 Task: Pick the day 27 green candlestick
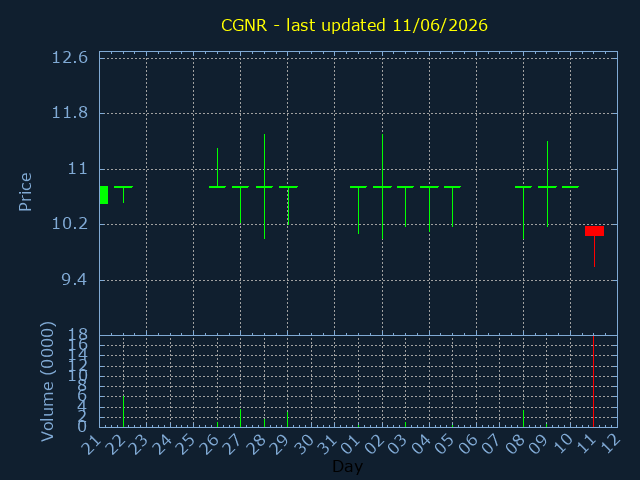[x=240, y=205]
